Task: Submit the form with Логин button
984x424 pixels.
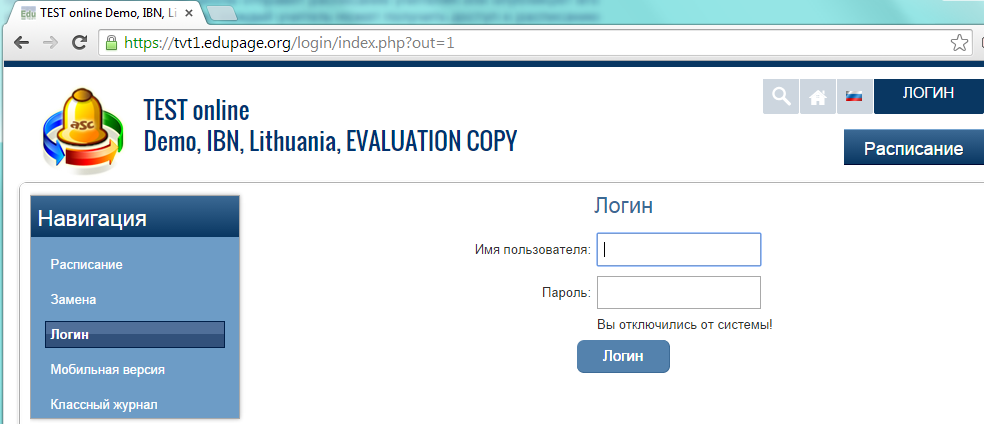Action: point(623,356)
